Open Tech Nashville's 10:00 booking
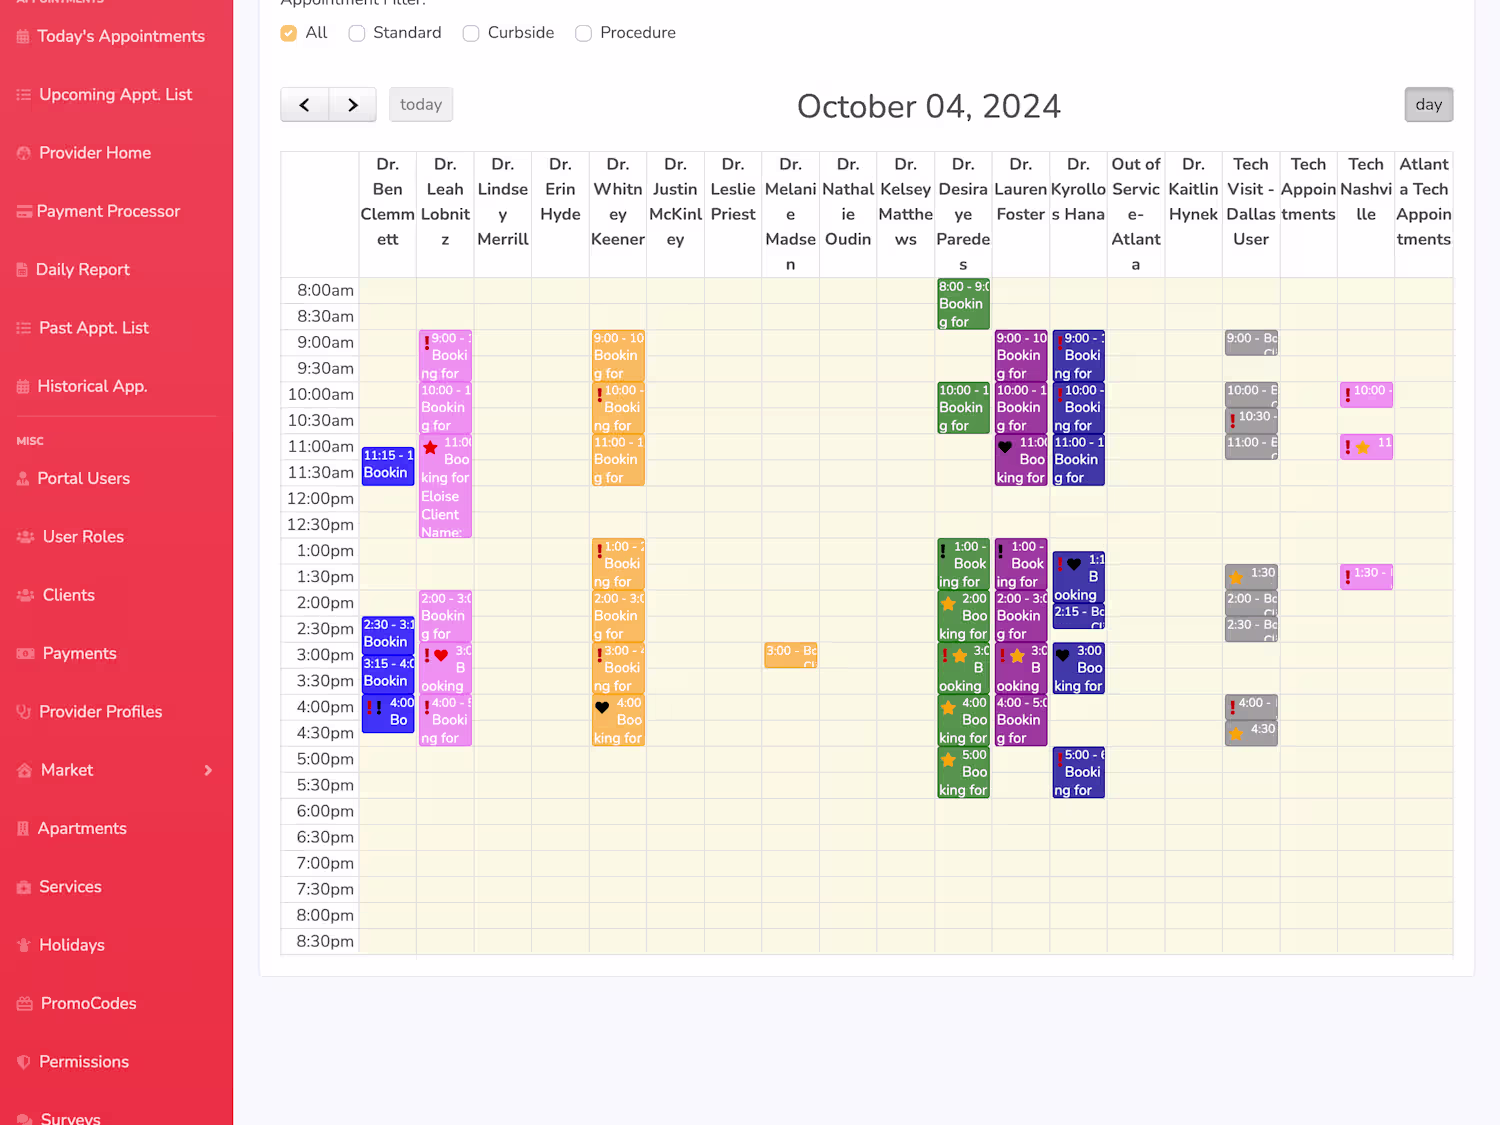This screenshot has height=1125, width=1500. click(x=1366, y=394)
